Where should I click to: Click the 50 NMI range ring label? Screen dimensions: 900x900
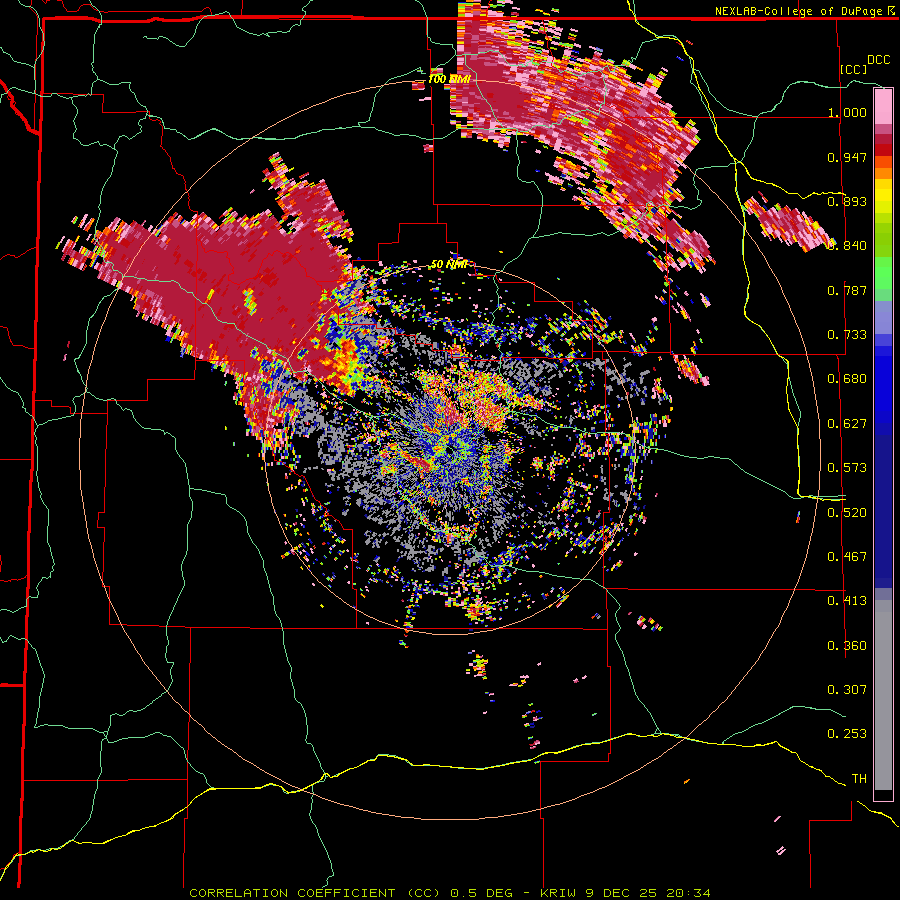tap(449, 265)
